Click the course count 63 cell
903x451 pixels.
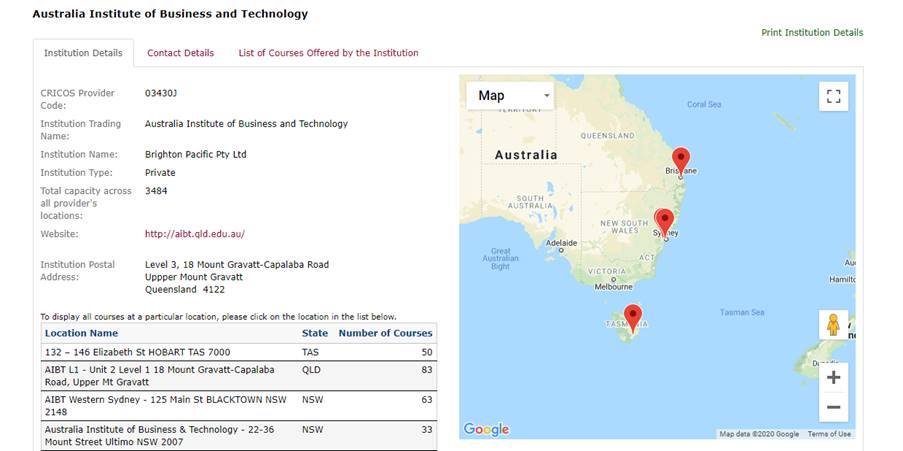427,400
